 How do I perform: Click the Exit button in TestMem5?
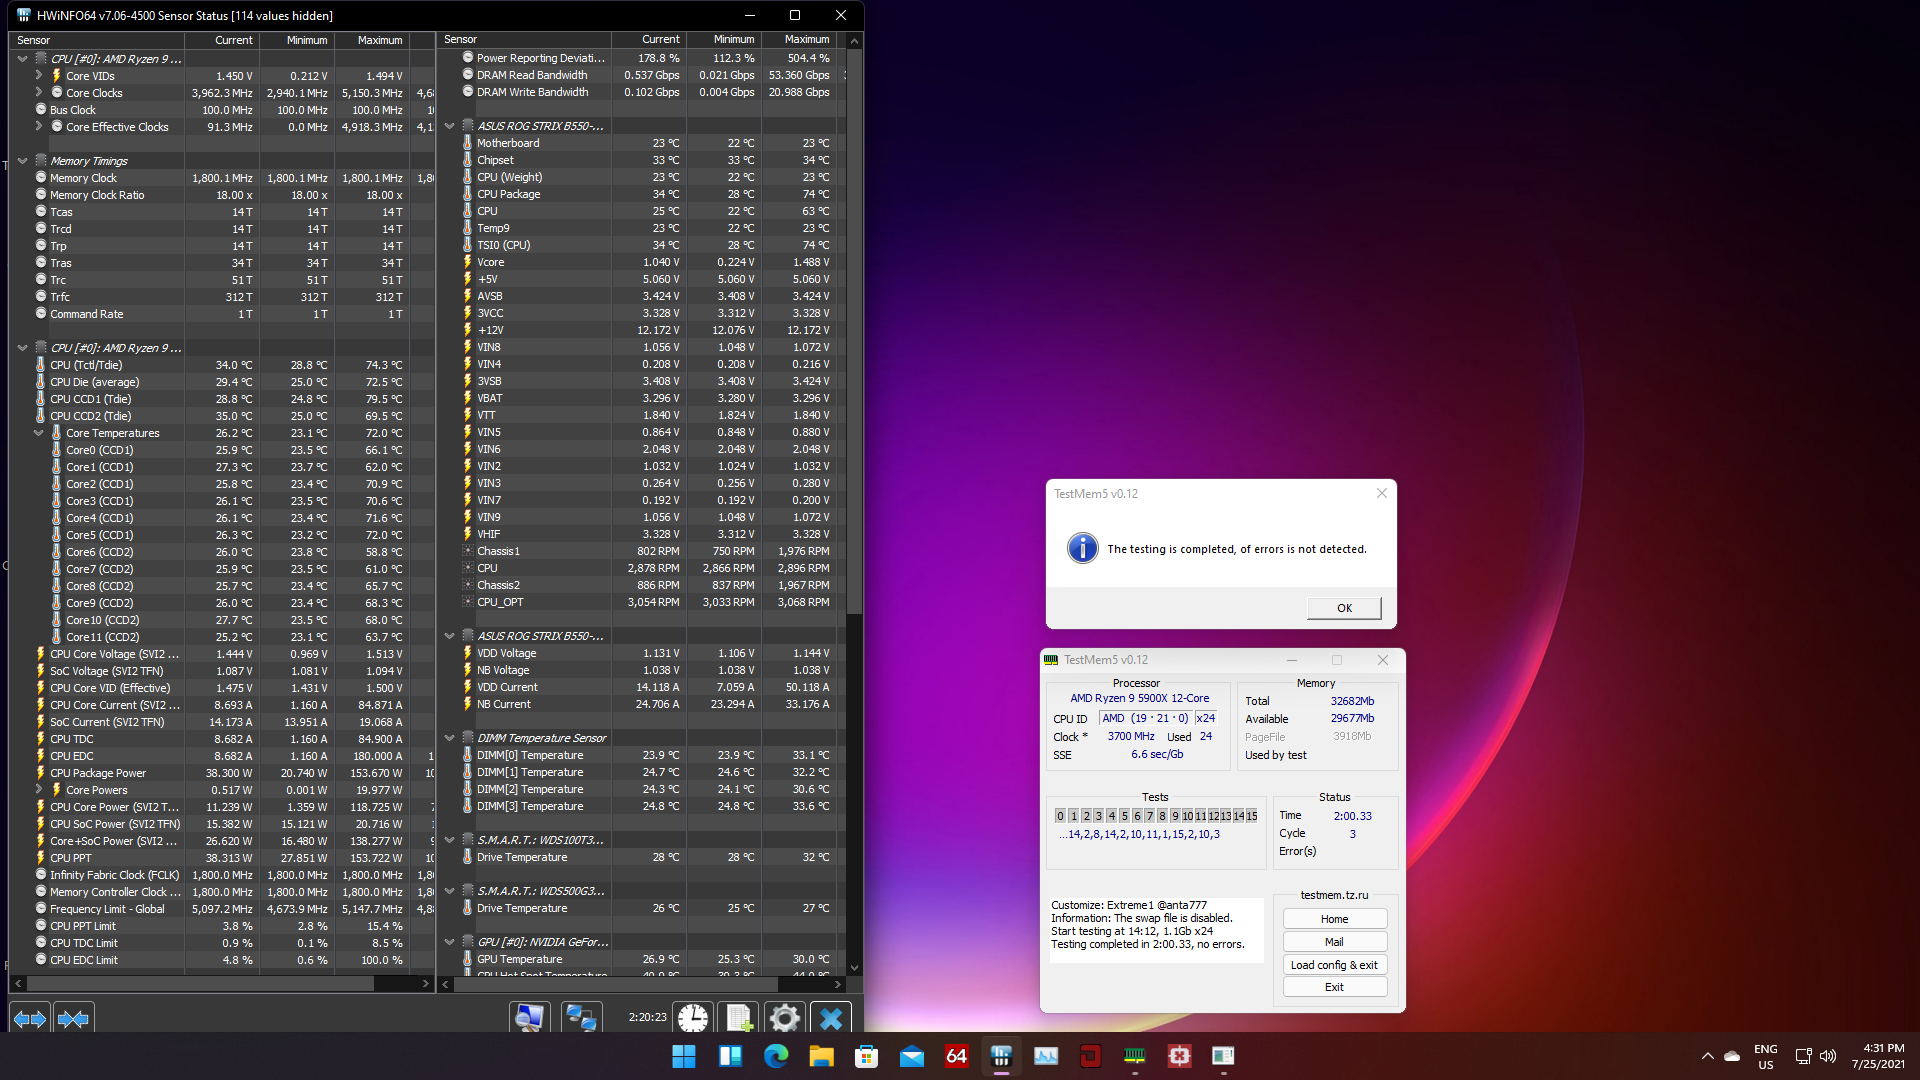click(x=1334, y=987)
